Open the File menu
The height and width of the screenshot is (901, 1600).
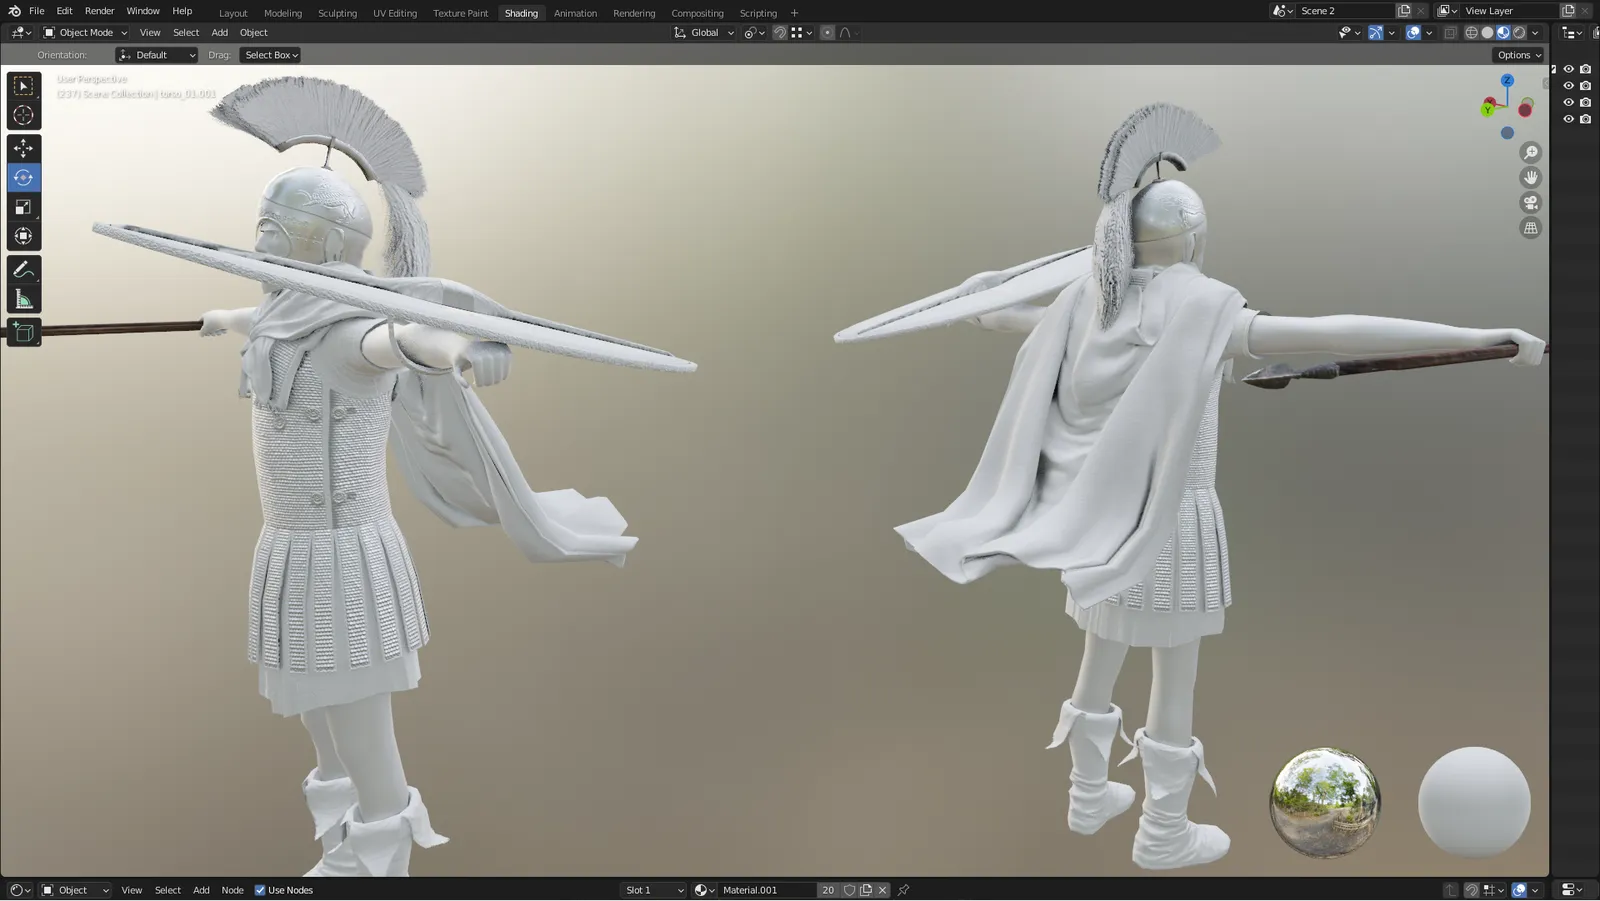point(37,11)
